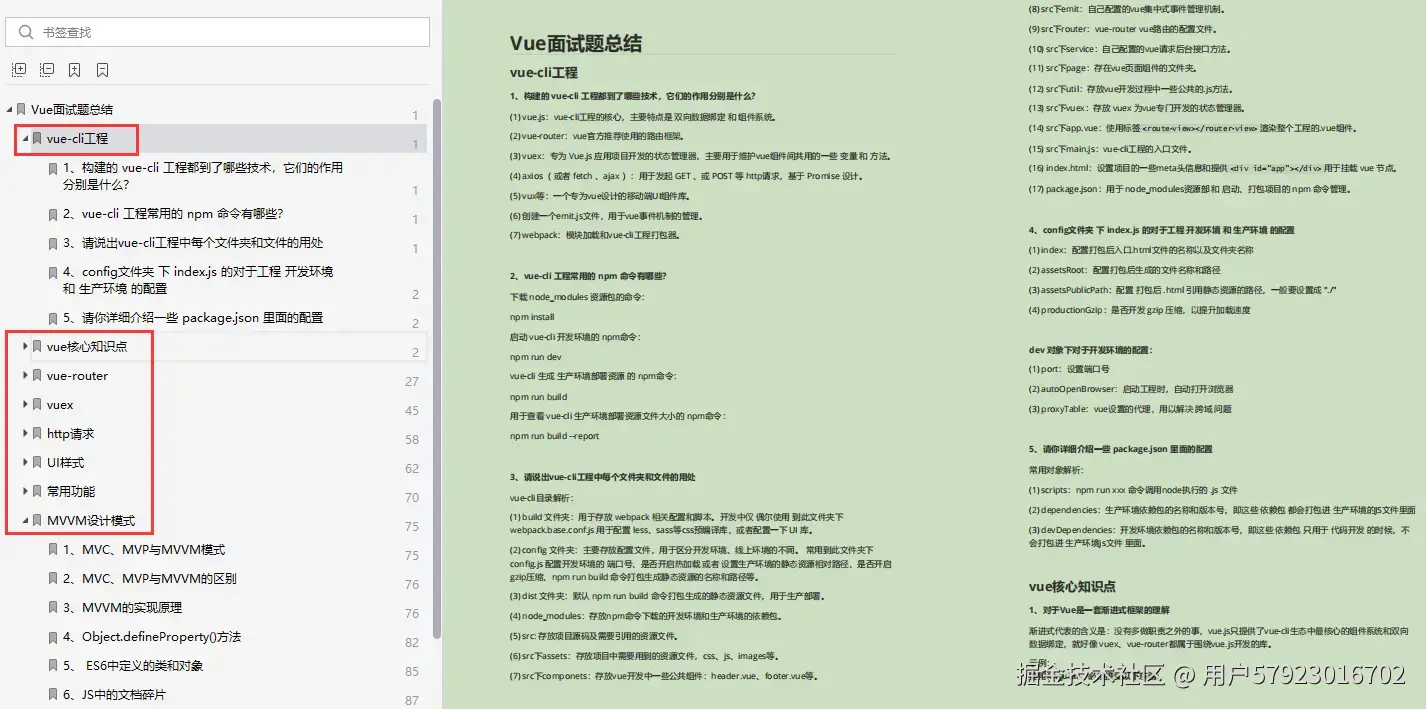This screenshot has width=1426, height=709.
Task: Go to the vue-router bookmark label
Action: [x=77, y=375]
